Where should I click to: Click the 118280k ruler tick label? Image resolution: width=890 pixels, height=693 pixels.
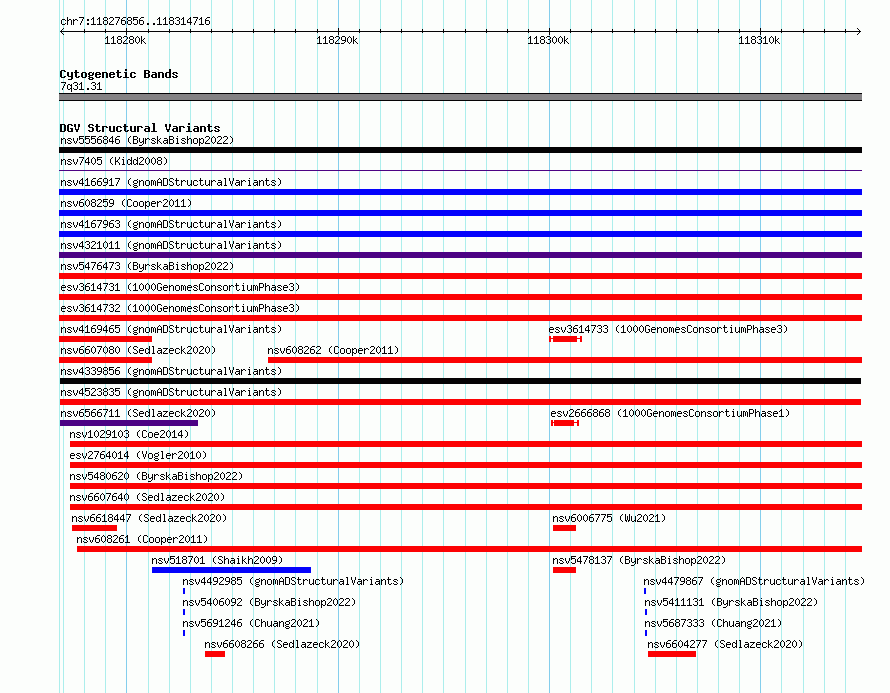pyautogui.click(x=125, y=40)
